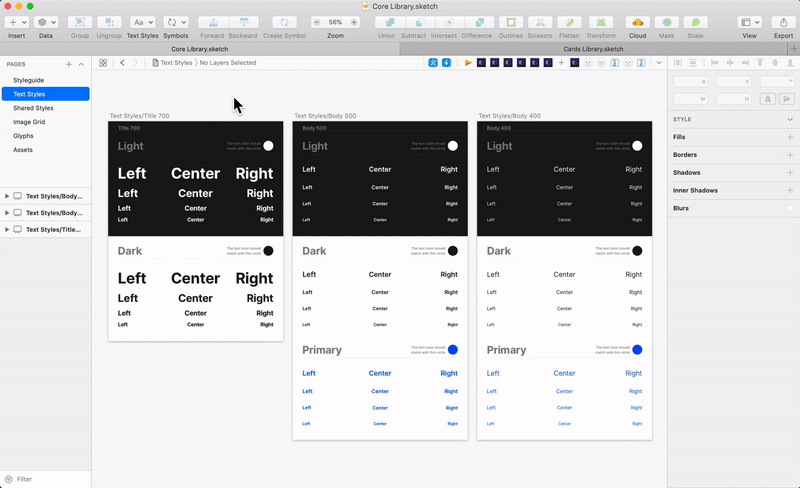Click the blue Primary circle in Body 500
Viewport: 800px width, 488px height.
coord(453,350)
